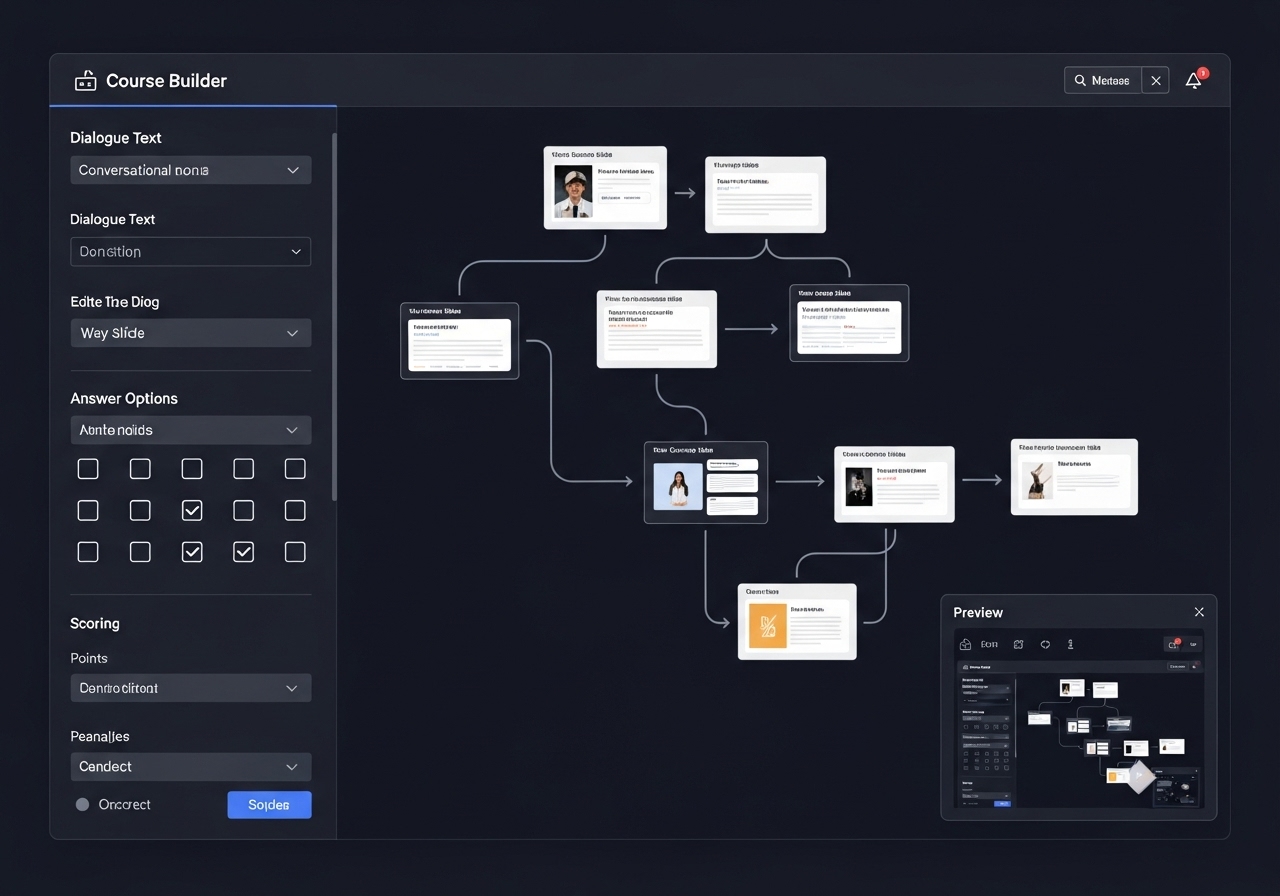
Task: Click the puzzle icon in the Preview toolbar
Action: tap(1019, 645)
